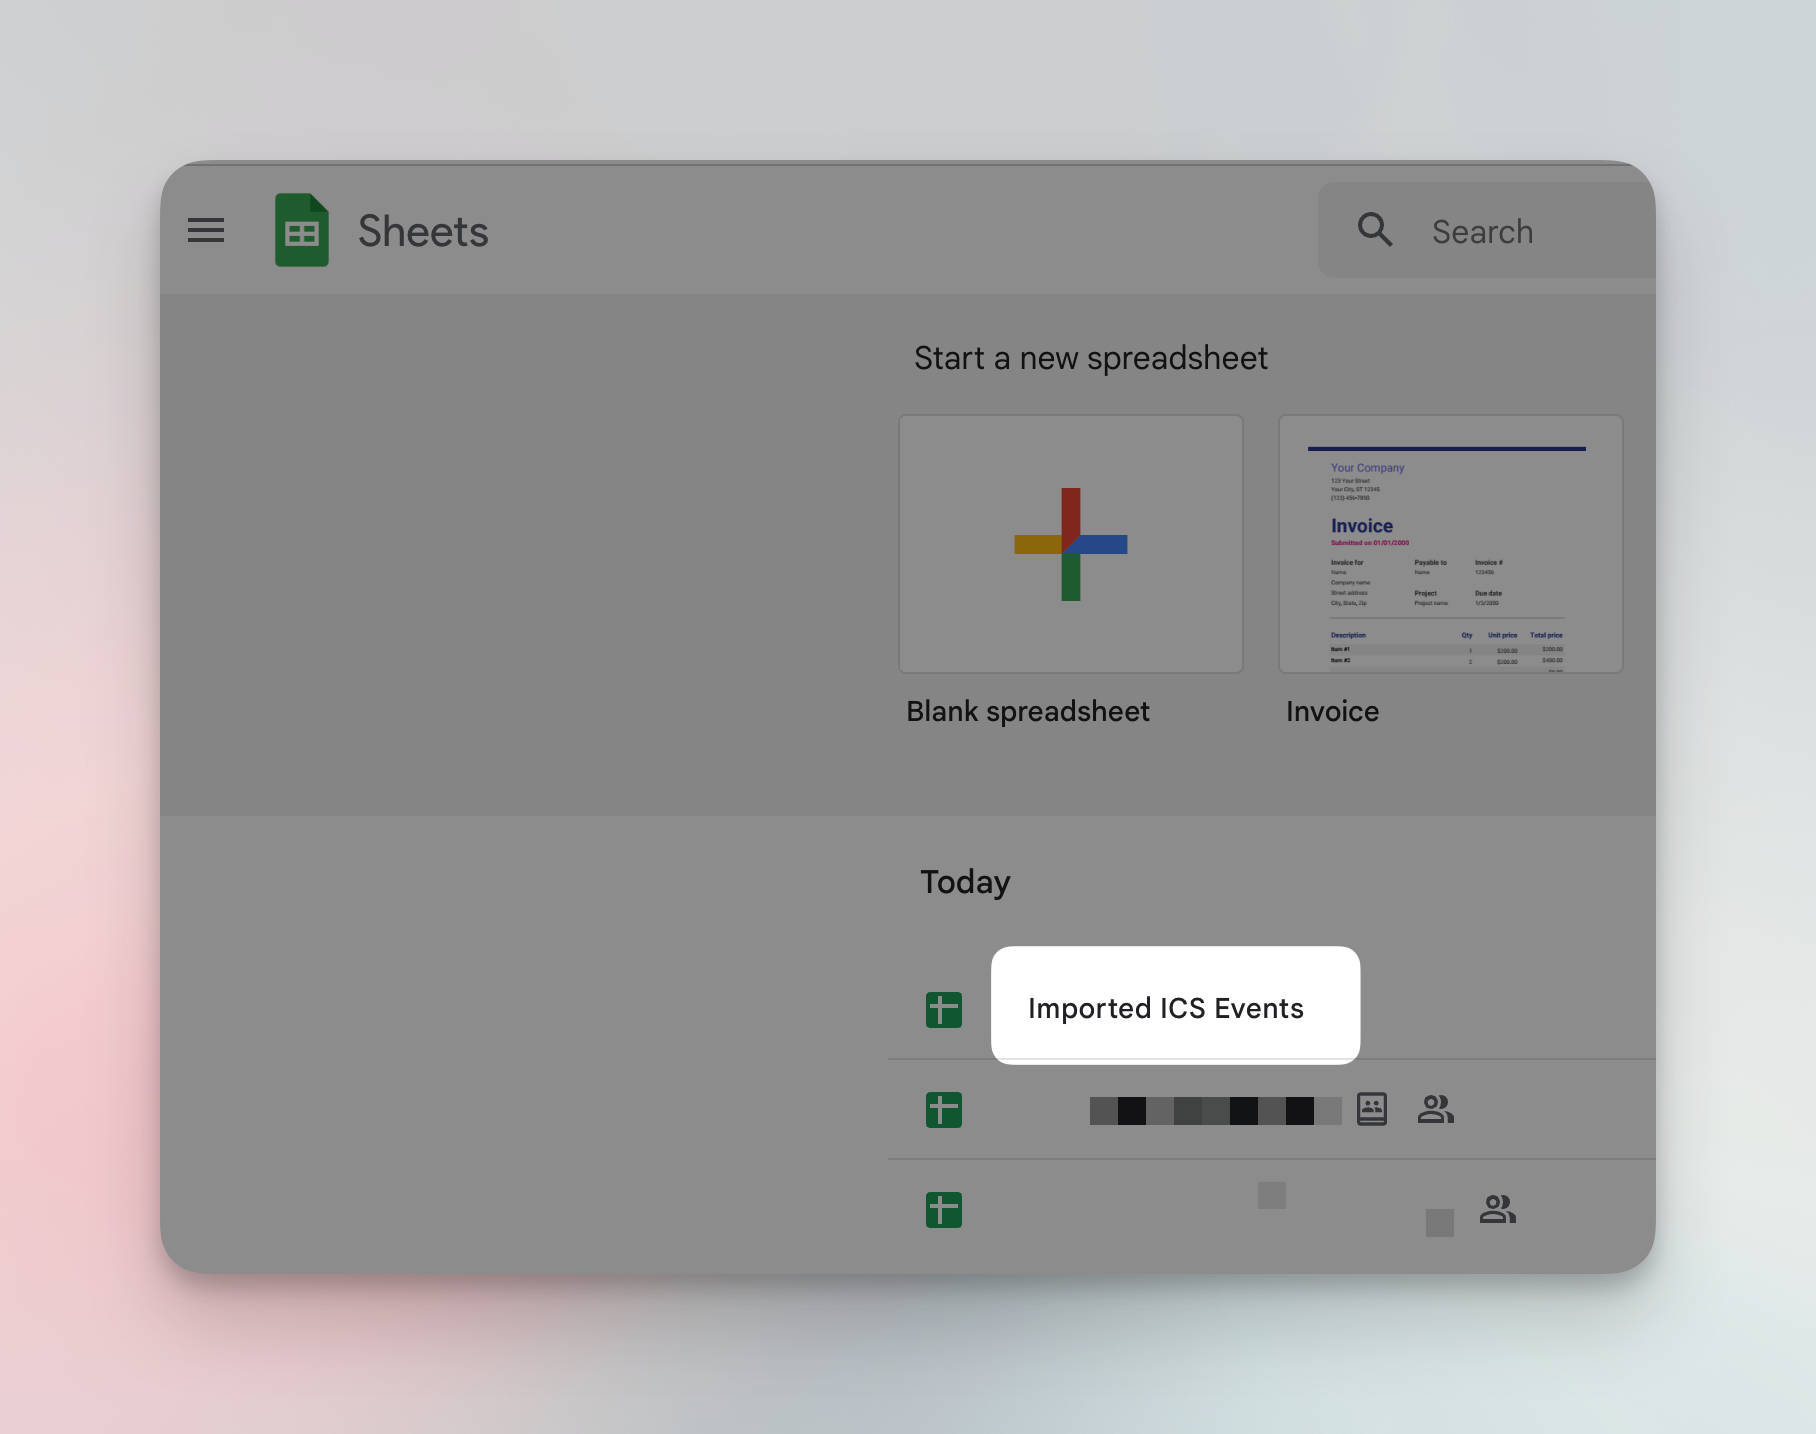Screen dimensions: 1816x1434
Task: Click sheet icon of third file row
Action: click(944, 1210)
